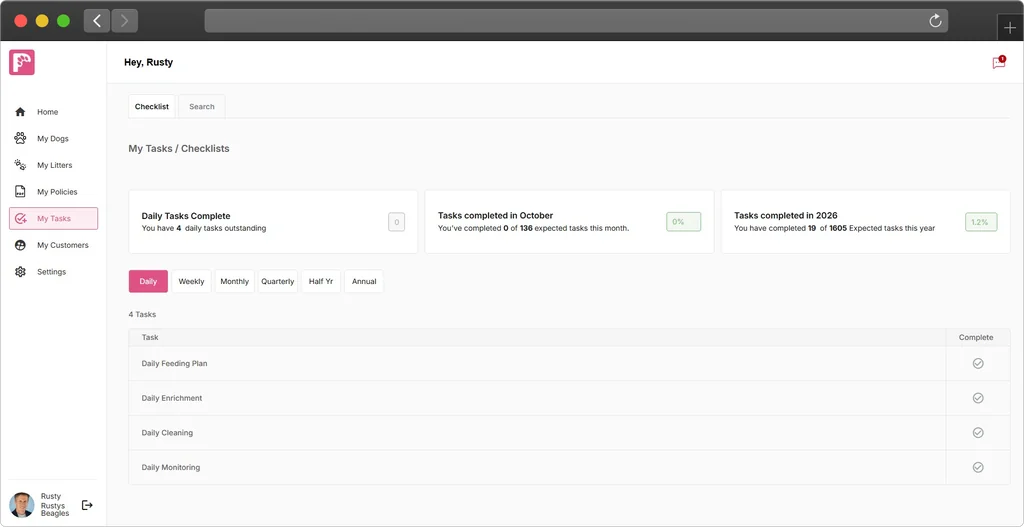Select the Monthly task filter

click(x=234, y=281)
